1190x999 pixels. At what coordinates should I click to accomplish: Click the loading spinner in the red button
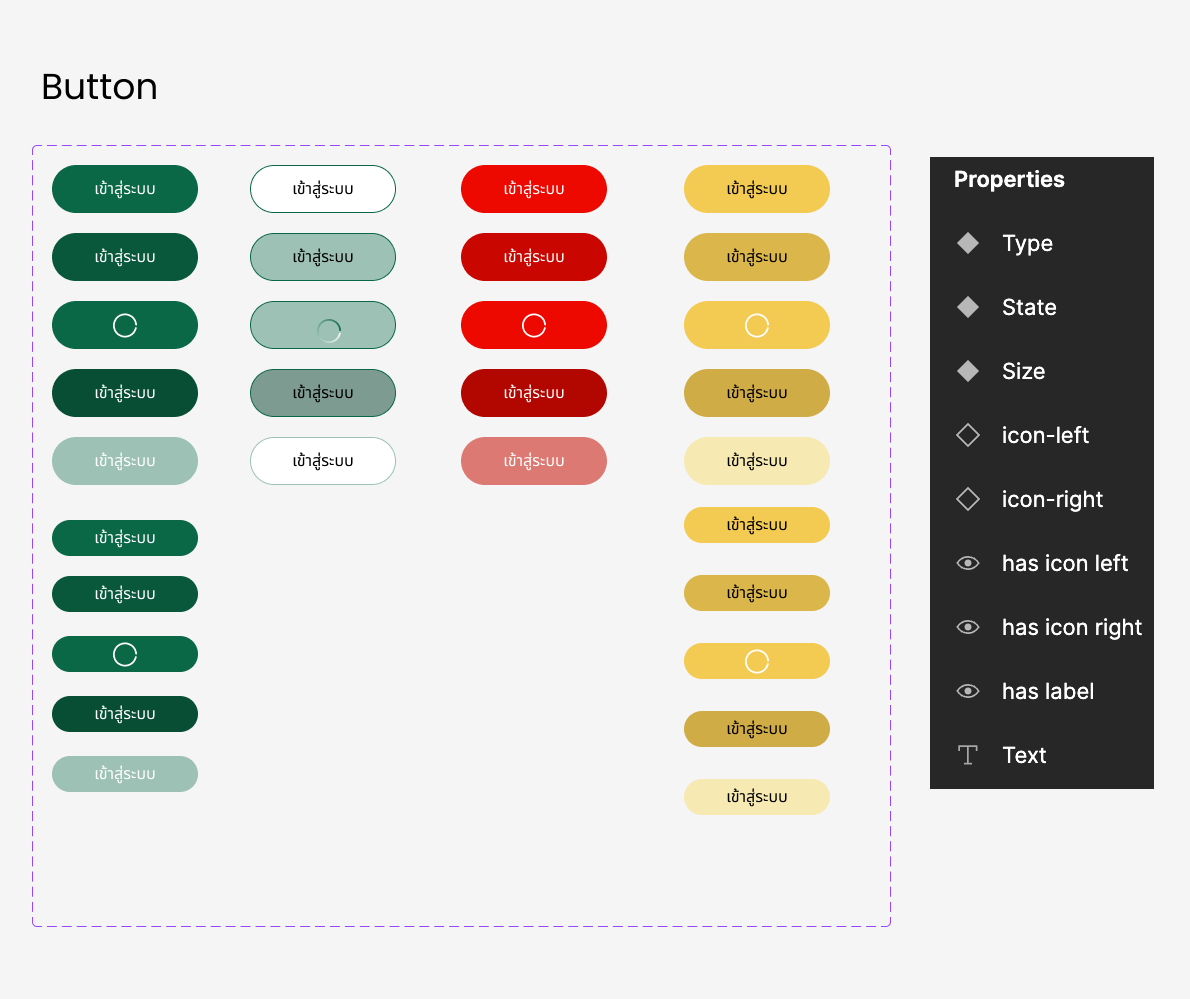tap(534, 325)
